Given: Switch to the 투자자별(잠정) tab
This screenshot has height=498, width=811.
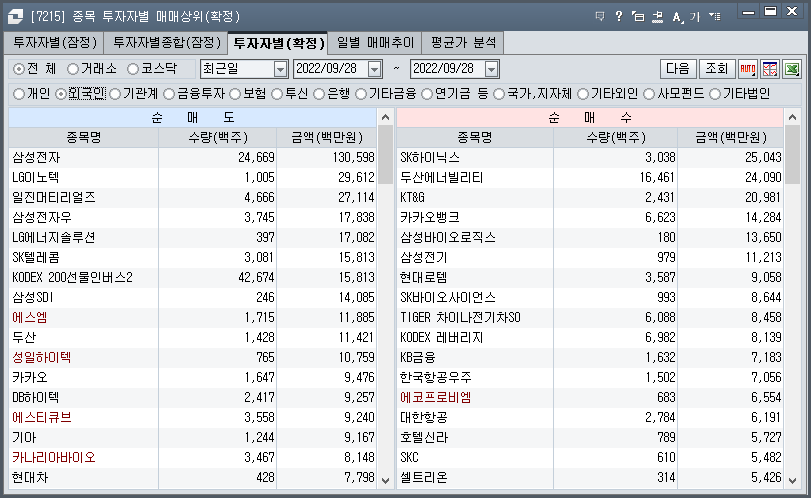Looking at the screenshot, I should 55,42.
